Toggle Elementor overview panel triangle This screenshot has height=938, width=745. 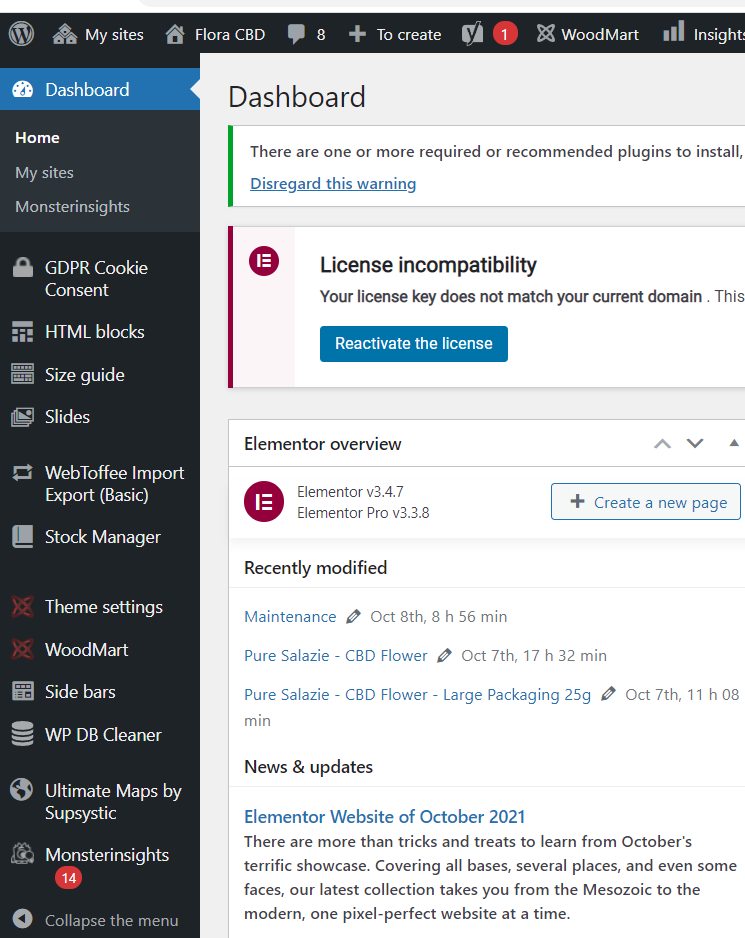[734, 443]
